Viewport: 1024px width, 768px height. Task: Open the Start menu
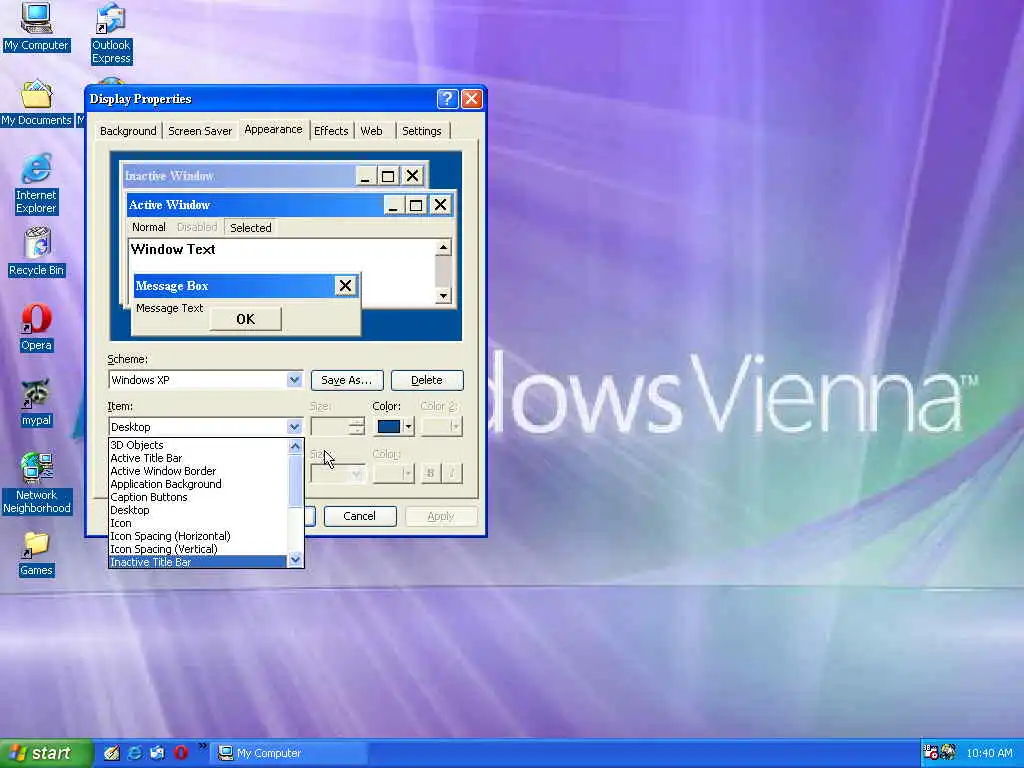[x=46, y=753]
